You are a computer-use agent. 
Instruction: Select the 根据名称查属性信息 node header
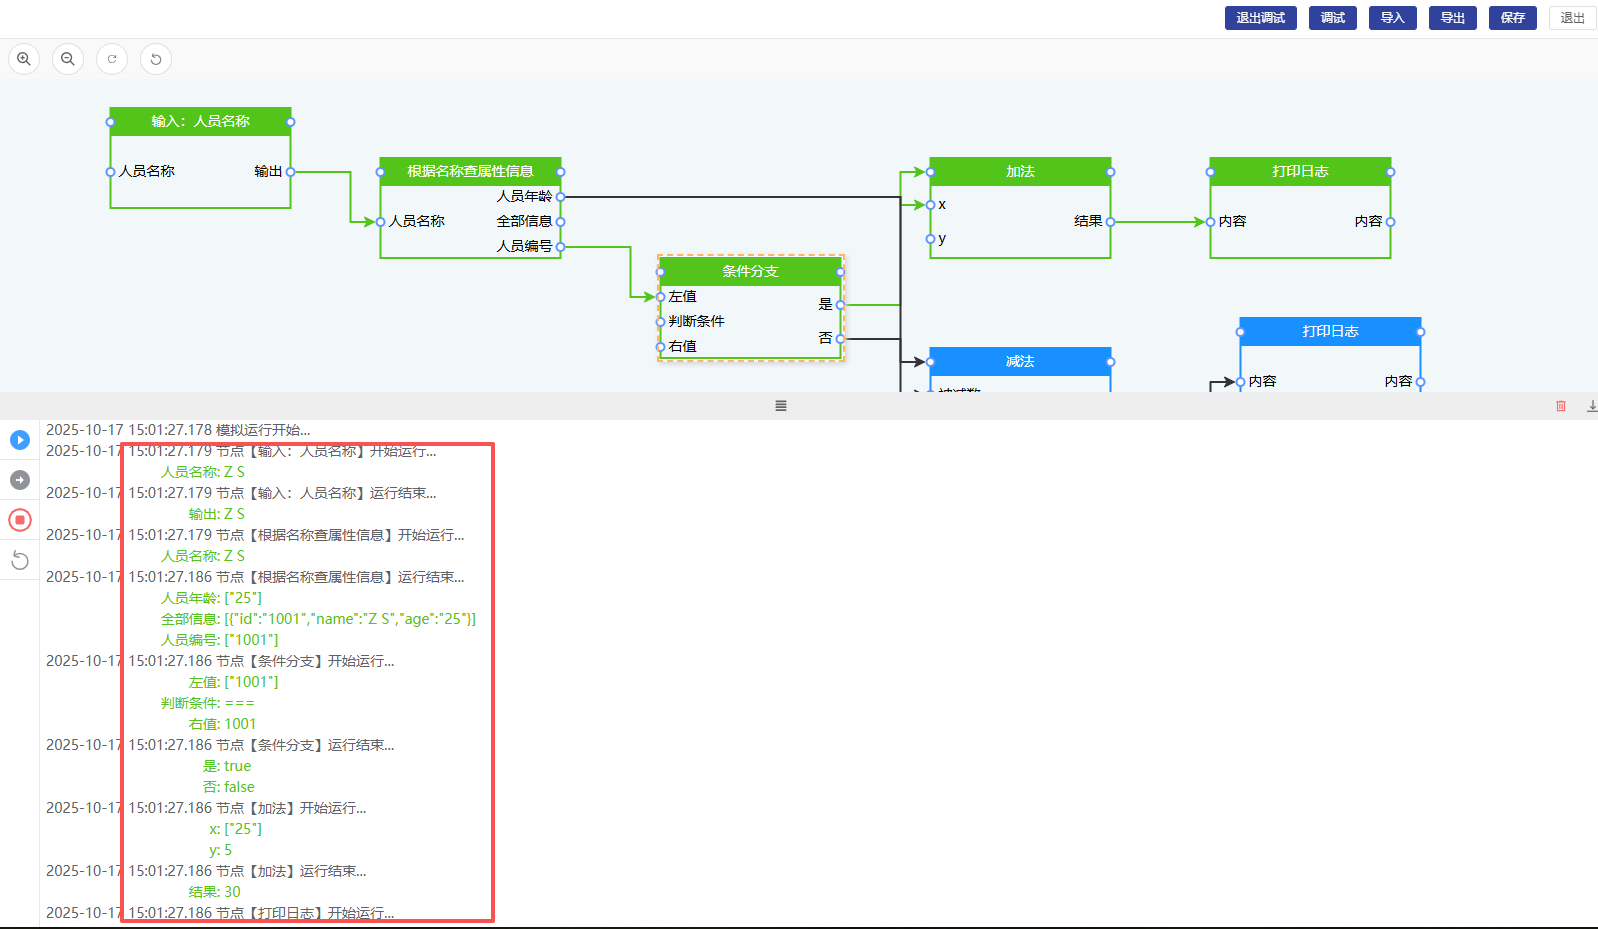coord(470,172)
